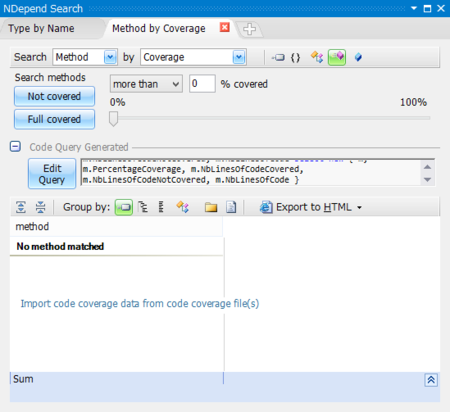450x412 pixels.
Task: Select the Method by Coverage tab
Action: (x=159, y=29)
